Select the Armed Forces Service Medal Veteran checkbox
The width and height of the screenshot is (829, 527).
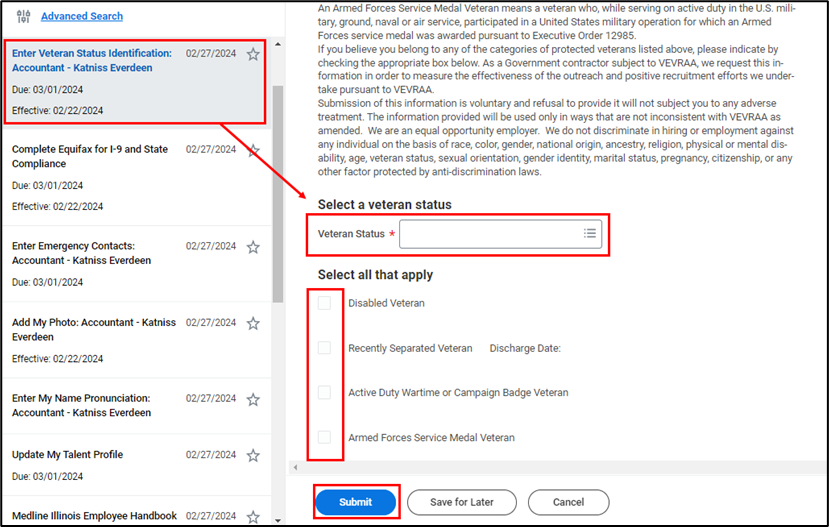click(324, 438)
